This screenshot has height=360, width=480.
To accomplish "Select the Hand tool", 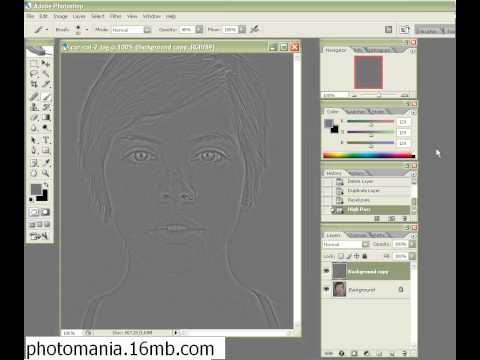I will click(x=34, y=173).
